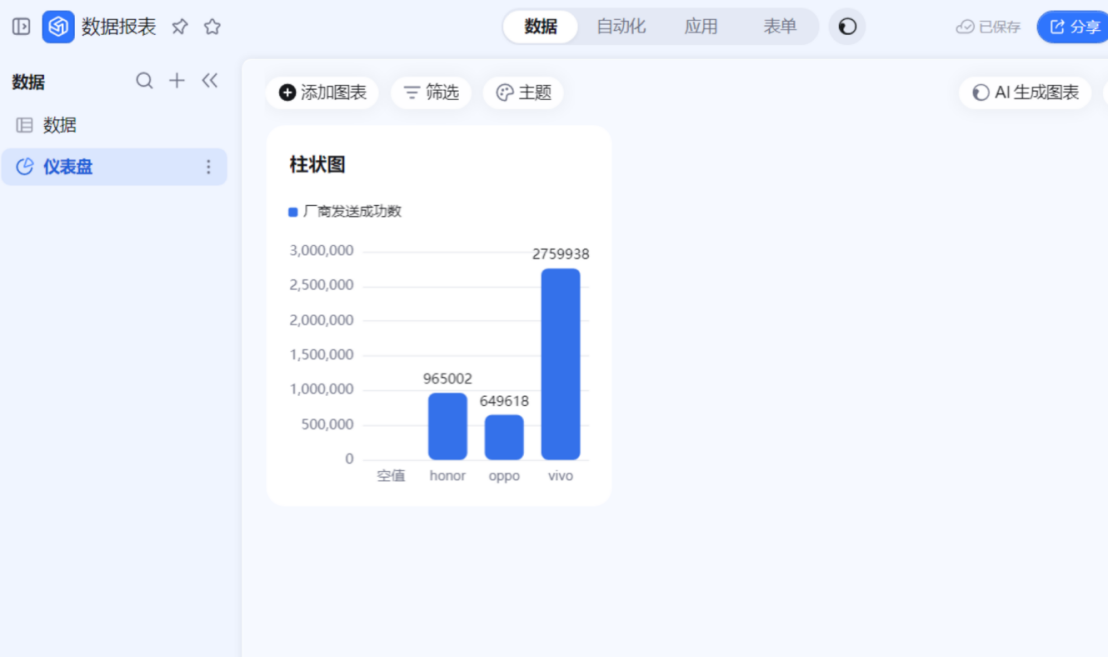The image size is (1109, 657).
Task: Check the 已保存 cloud status
Action: tap(988, 27)
